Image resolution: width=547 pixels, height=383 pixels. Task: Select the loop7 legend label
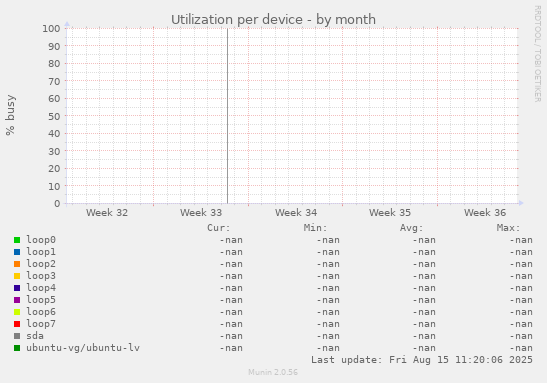41,324
